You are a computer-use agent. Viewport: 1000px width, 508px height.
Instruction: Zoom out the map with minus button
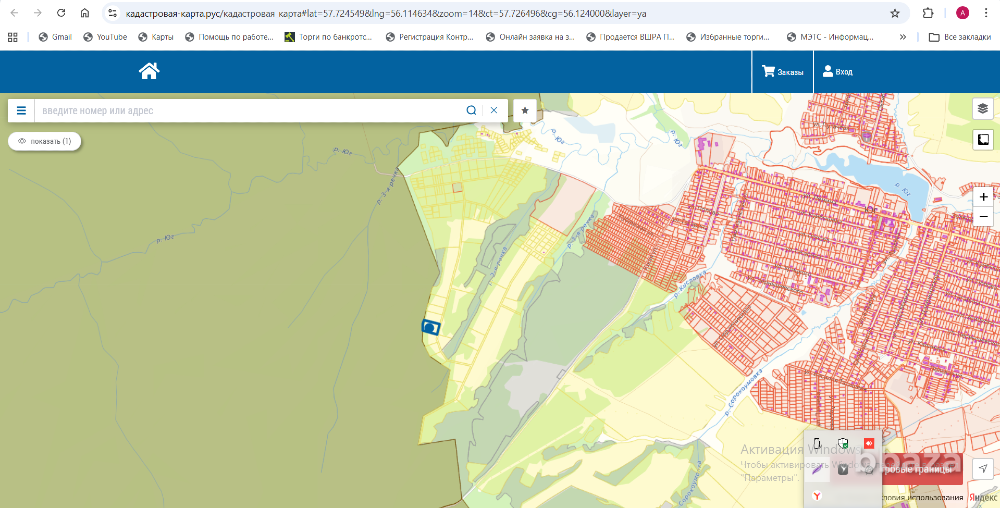coord(984,217)
